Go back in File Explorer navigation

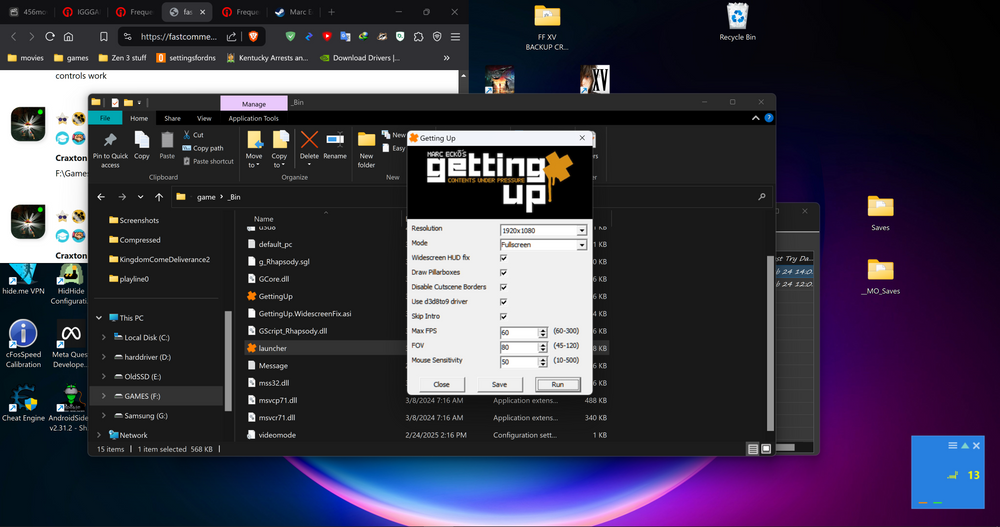click(101, 197)
